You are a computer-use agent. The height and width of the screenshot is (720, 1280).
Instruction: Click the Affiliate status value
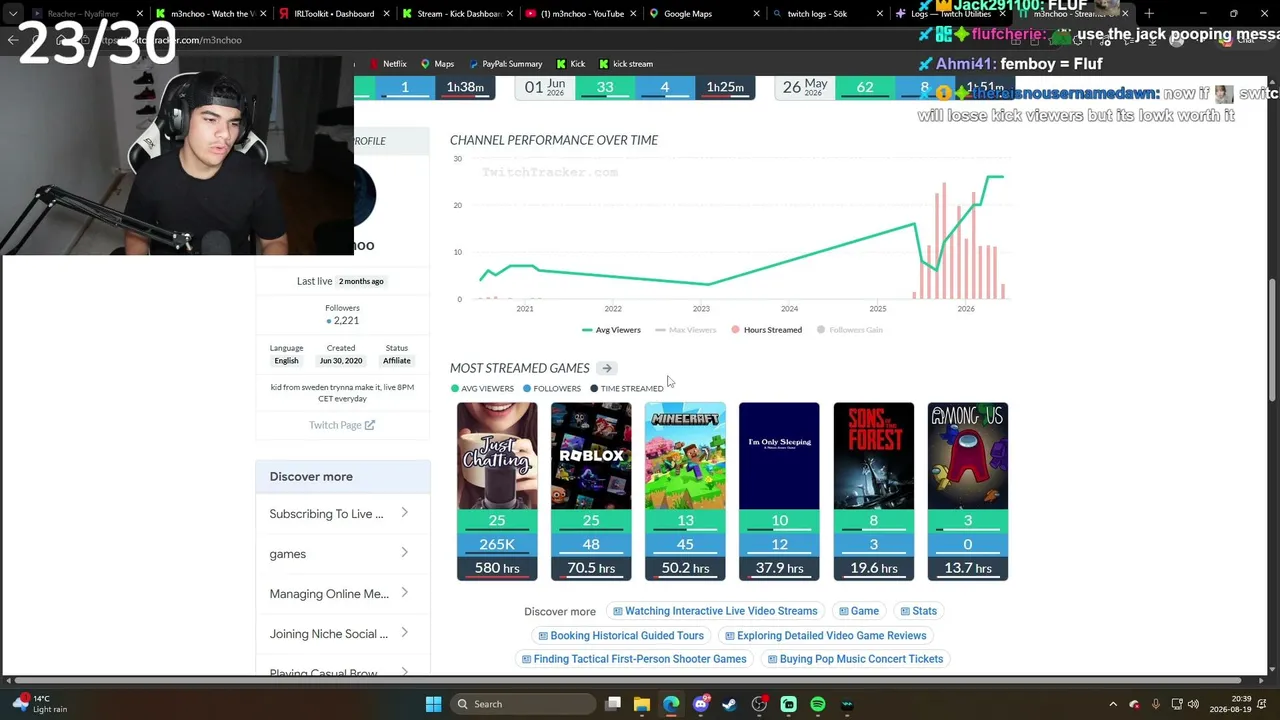point(397,361)
